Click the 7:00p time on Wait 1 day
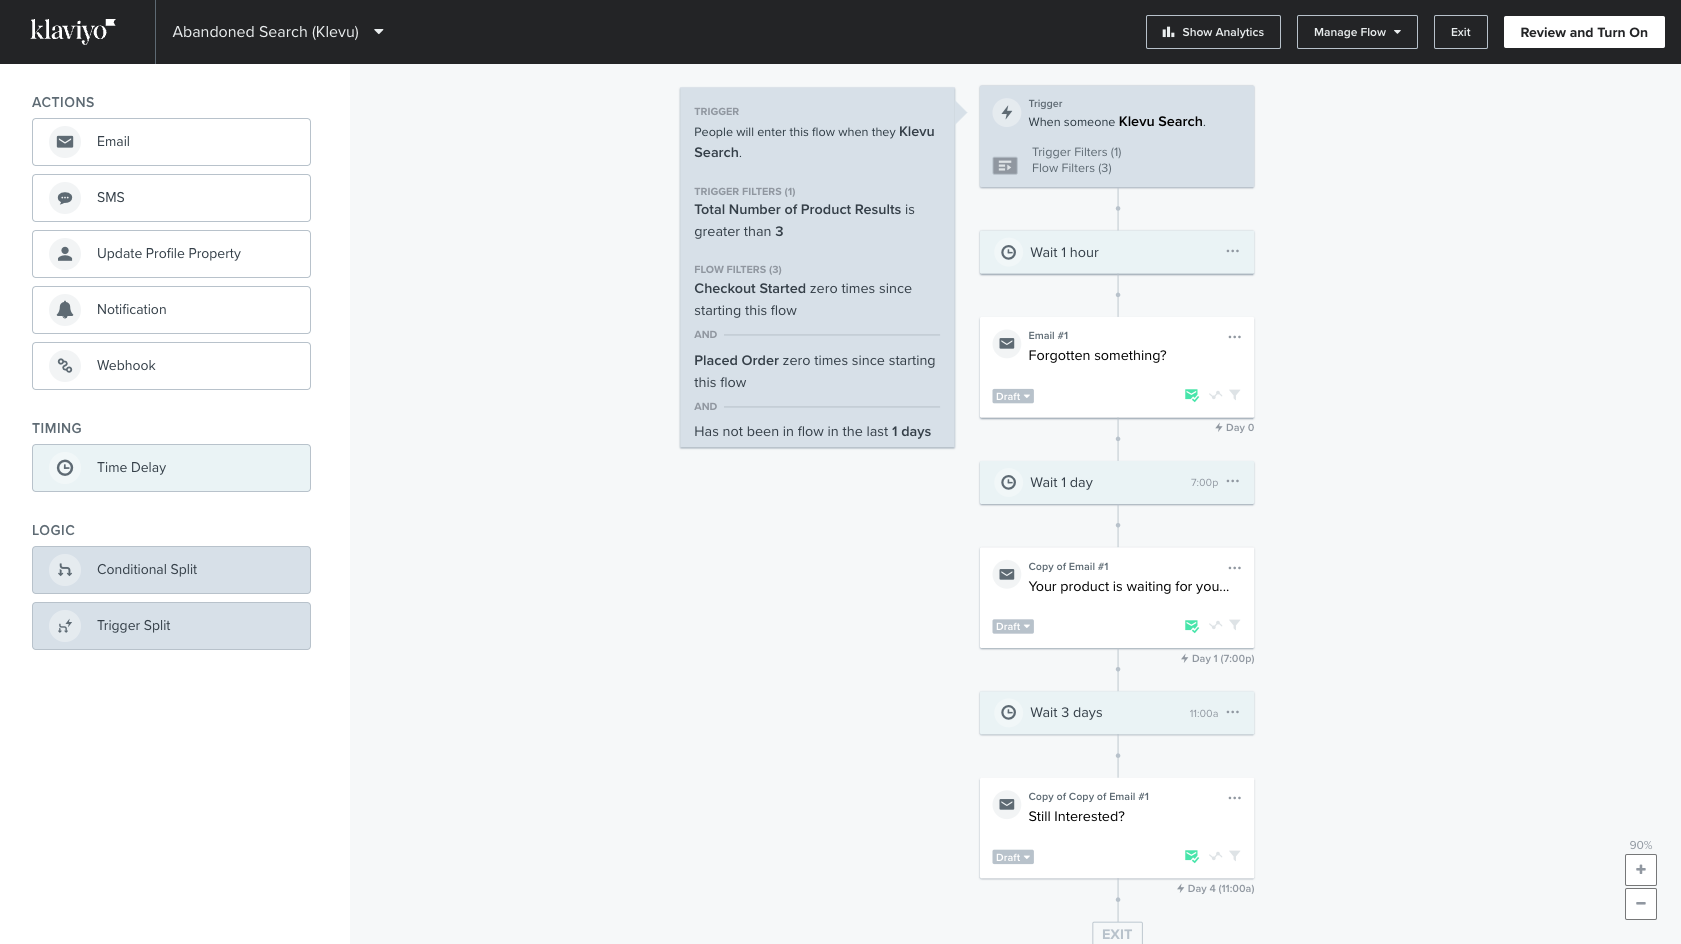Image resolution: width=1681 pixels, height=944 pixels. 1204,483
